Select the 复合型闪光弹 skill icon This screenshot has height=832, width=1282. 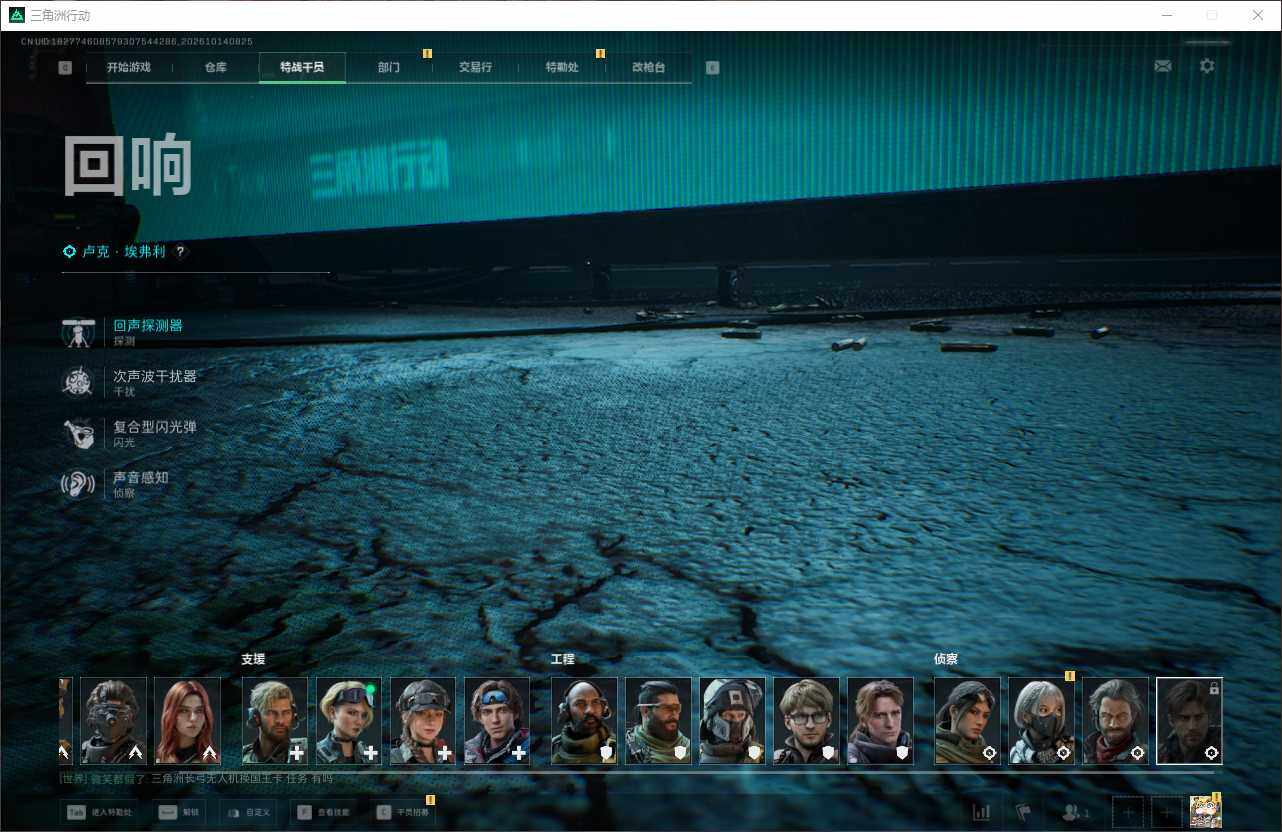pos(78,434)
